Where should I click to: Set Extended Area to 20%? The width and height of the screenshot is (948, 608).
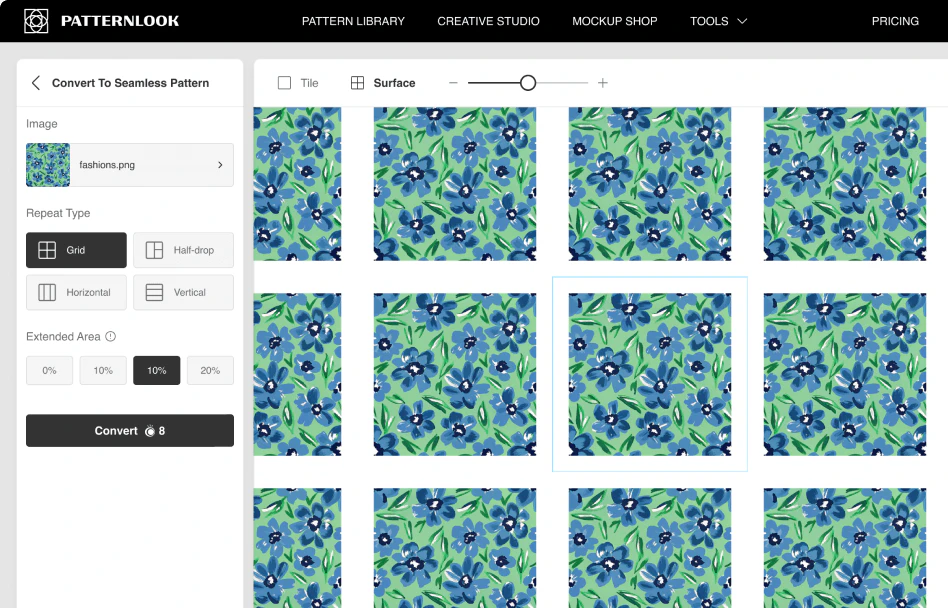tap(210, 371)
